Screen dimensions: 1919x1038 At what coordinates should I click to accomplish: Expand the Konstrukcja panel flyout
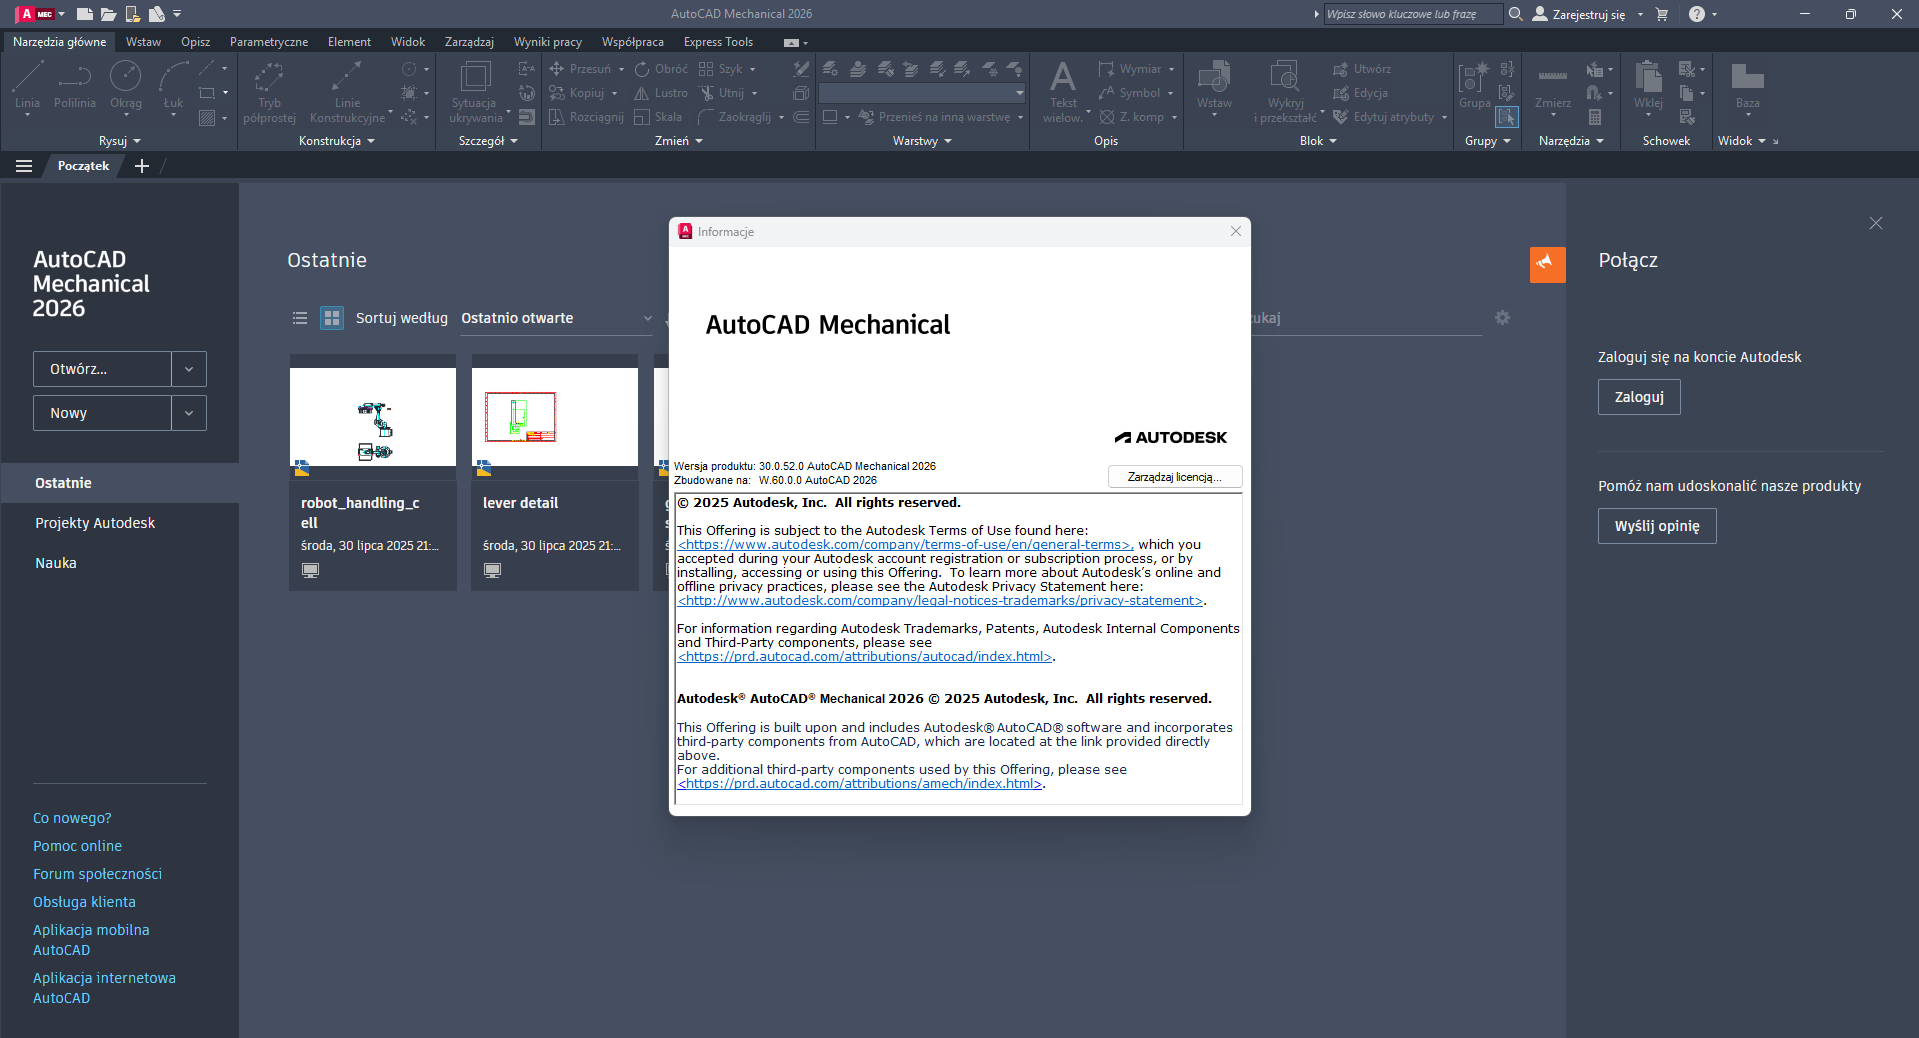(337, 141)
